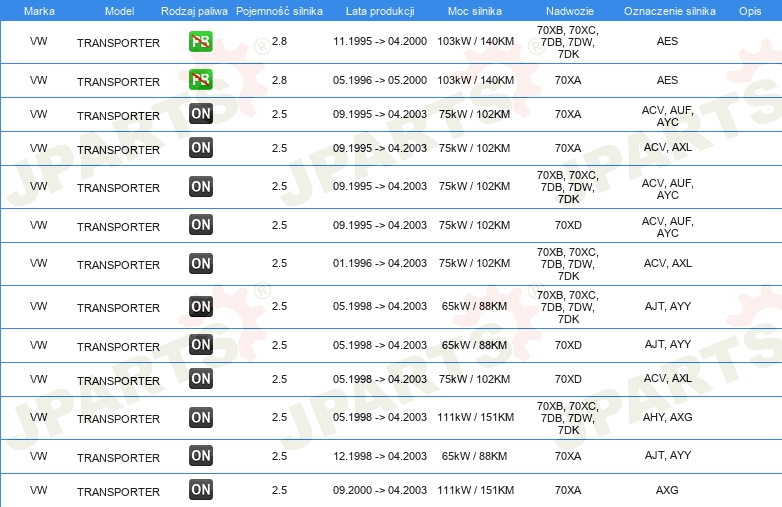Click the Oznaczenie silnika column header
This screenshot has height=507, width=782.
click(x=670, y=11)
